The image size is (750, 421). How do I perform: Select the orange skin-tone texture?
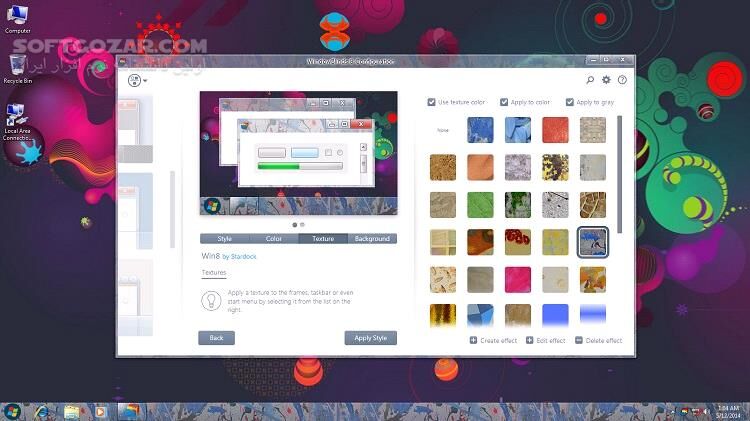tap(480, 167)
